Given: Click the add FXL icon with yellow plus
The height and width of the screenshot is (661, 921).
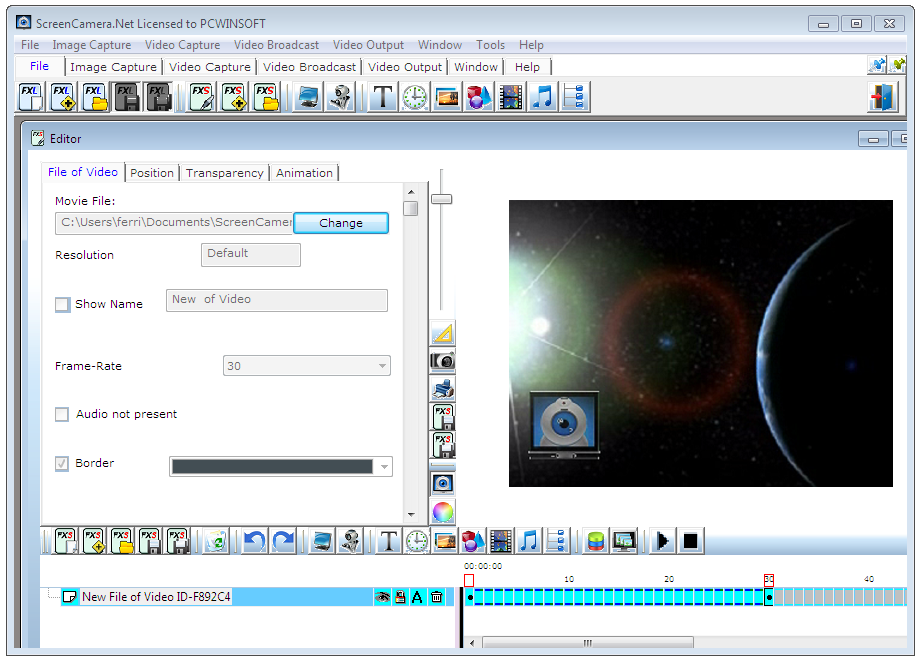Looking at the screenshot, I should click(62, 97).
